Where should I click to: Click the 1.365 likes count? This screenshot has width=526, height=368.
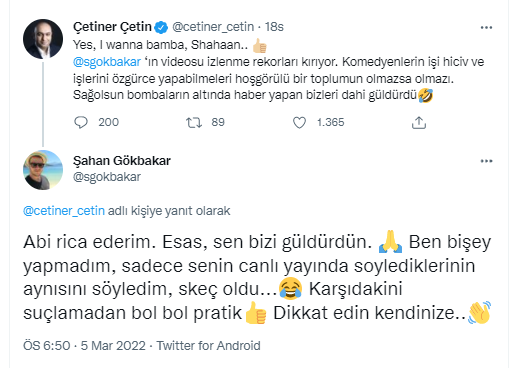330,122
